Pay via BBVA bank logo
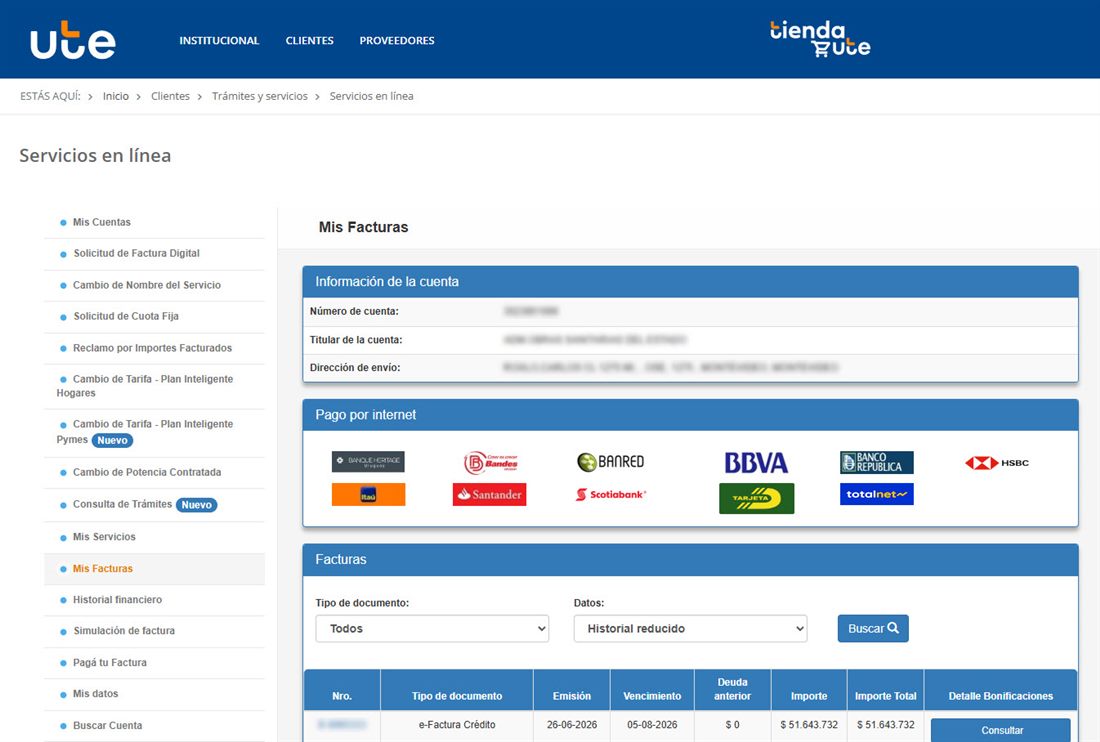This screenshot has height=742, width=1100. [x=756, y=462]
